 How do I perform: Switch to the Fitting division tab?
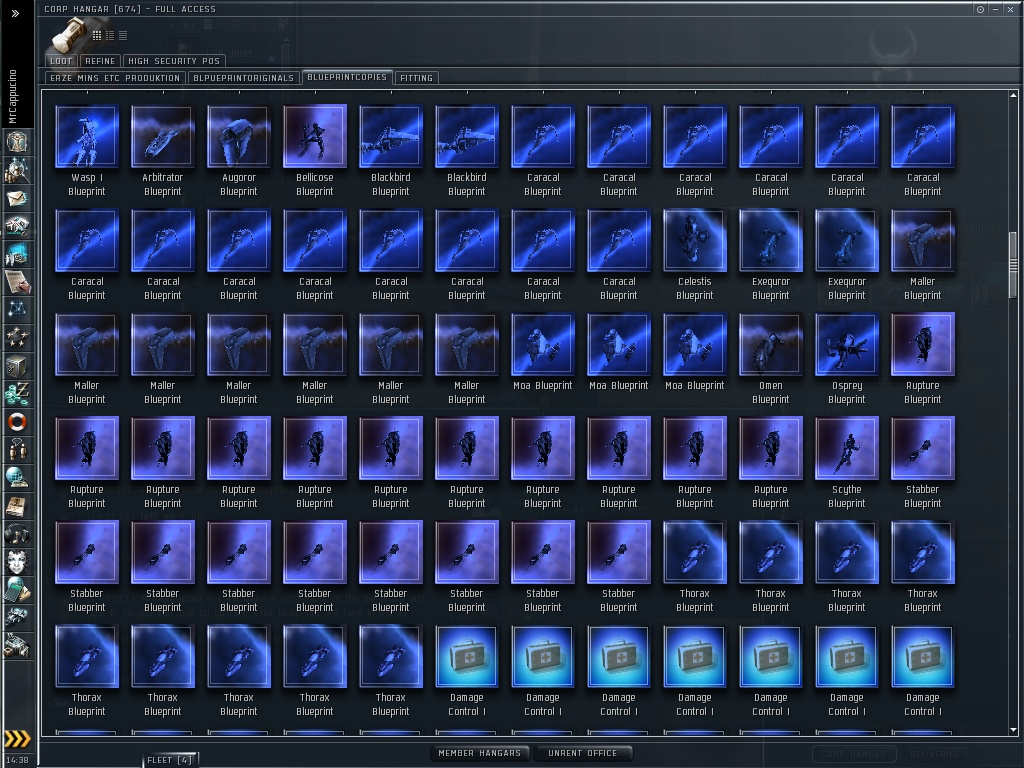pyautogui.click(x=416, y=78)
